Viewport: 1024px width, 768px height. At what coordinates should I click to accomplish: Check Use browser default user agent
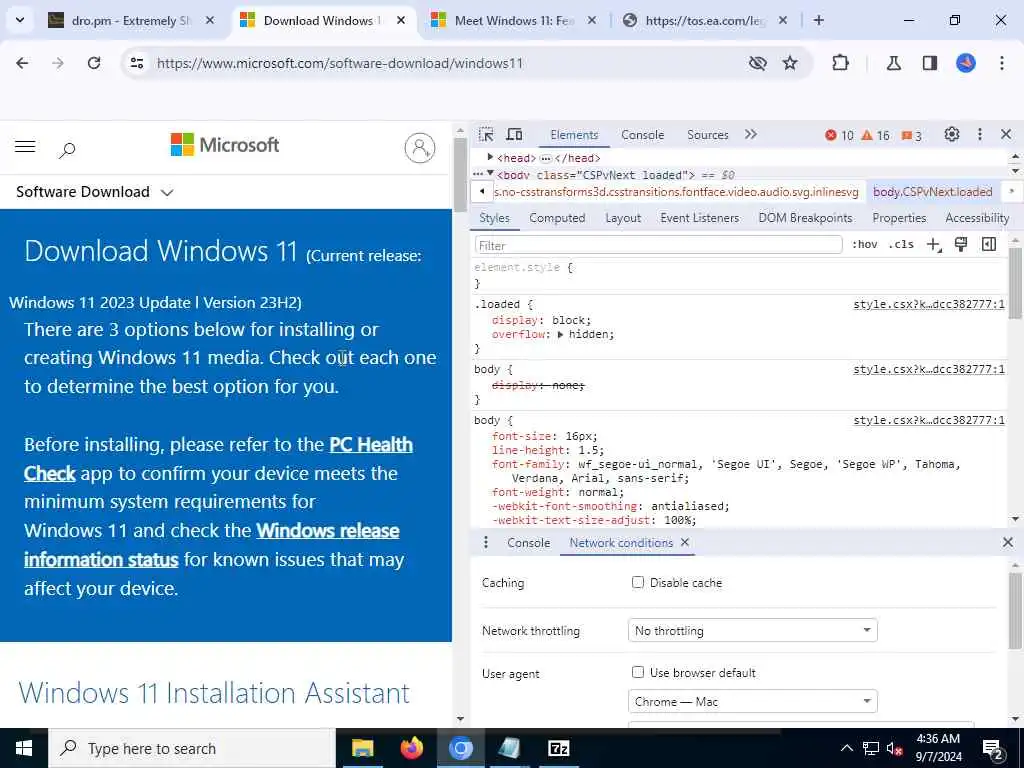(x=638, y=672)
